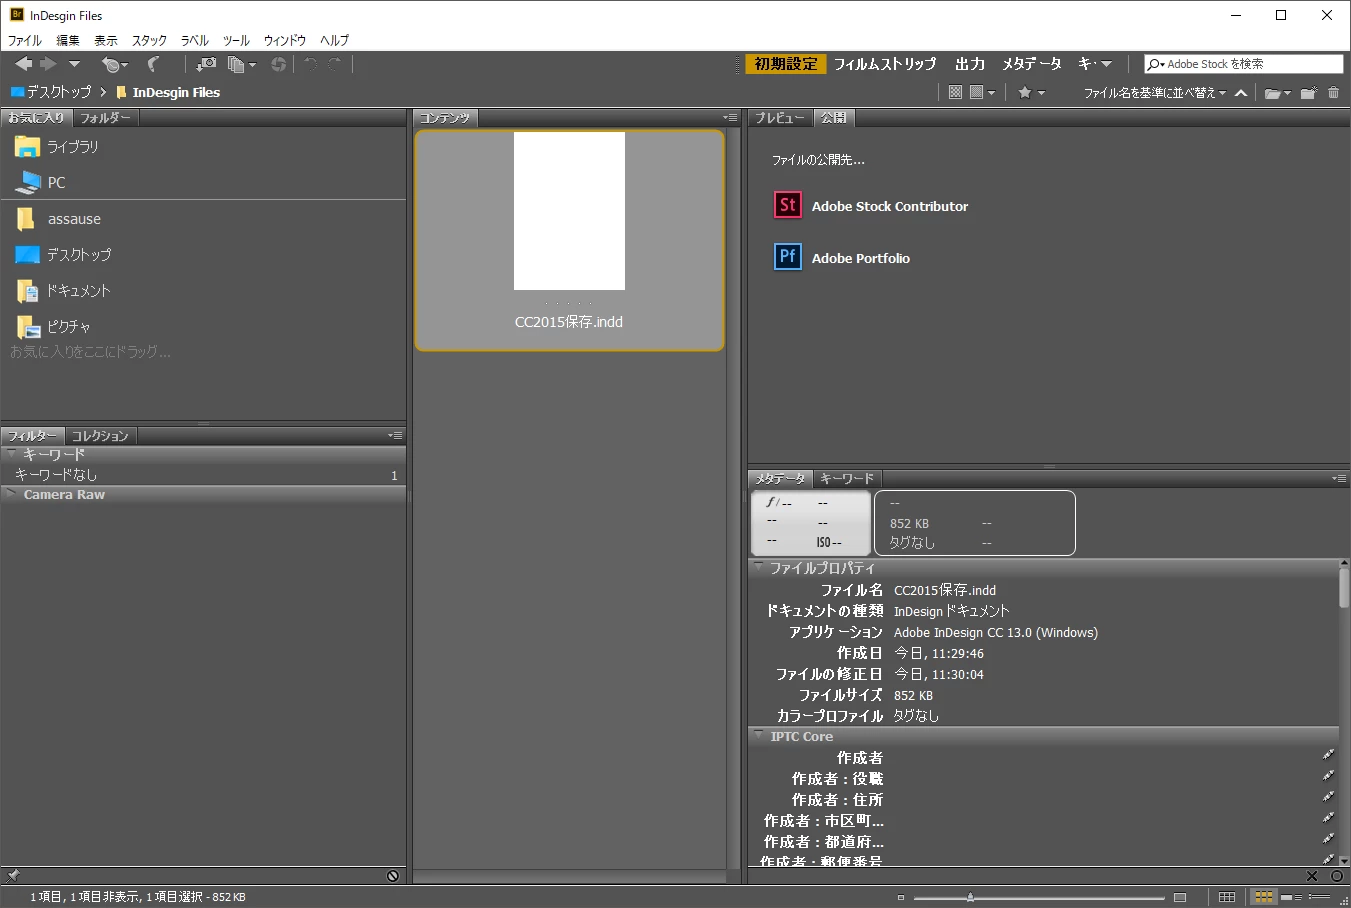
Task: Click the rotate counterclockwise icon
Action: (x=310, y=64)
